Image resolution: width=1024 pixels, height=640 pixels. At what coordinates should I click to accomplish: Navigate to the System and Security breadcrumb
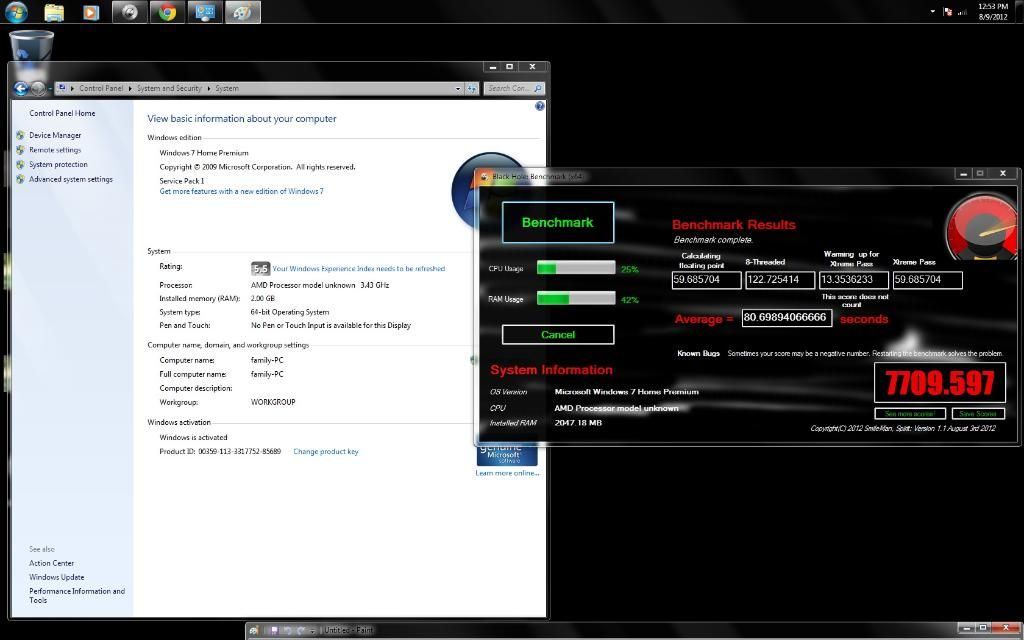click(169, 88)
